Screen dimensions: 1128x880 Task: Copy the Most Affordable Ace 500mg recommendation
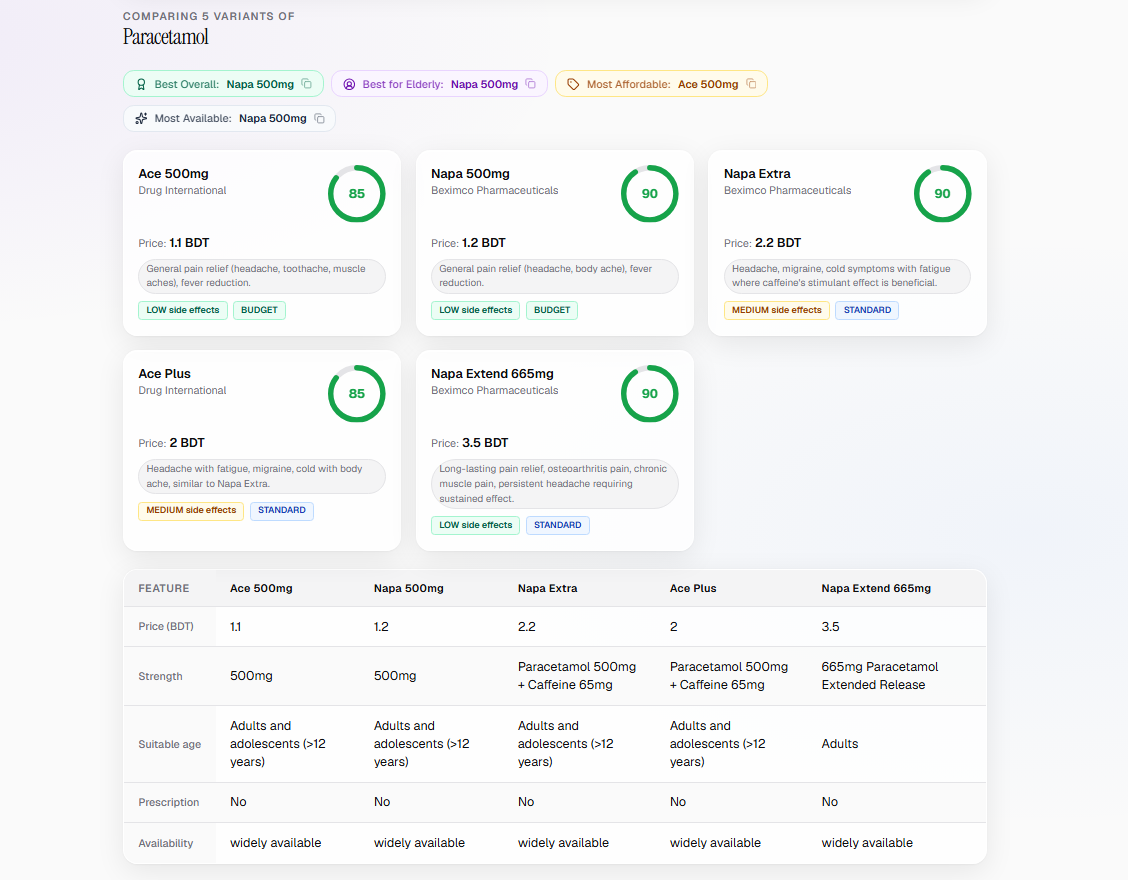[751, 84]
